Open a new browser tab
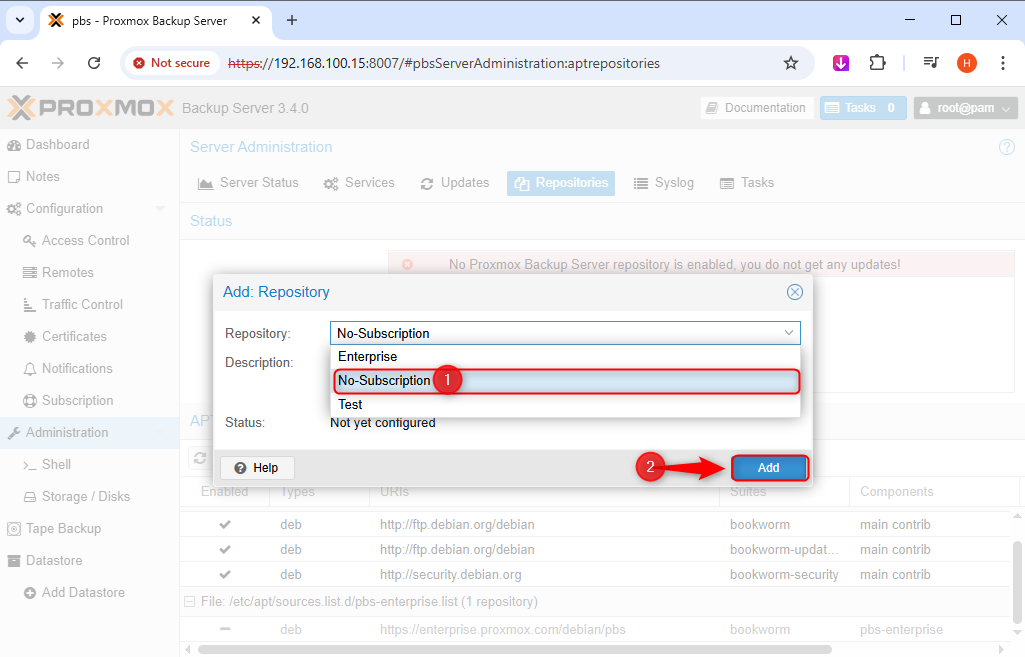Viewport: 1025px width, 657px height. tap(292, 20)
